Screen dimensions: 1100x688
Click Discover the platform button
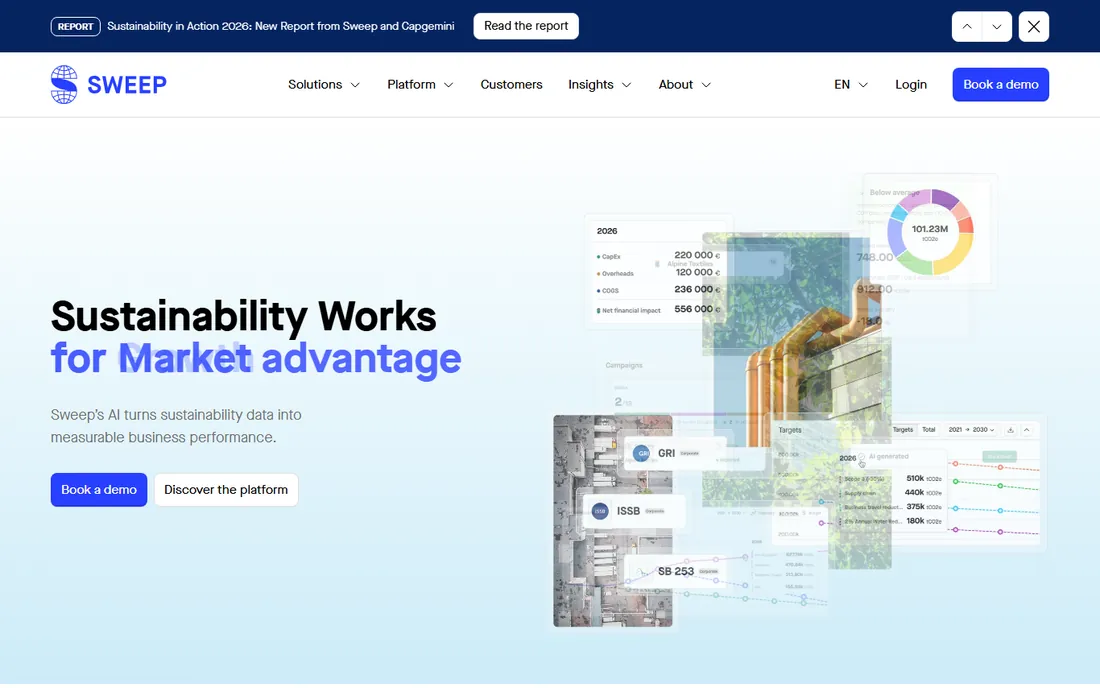coord(226,490)
